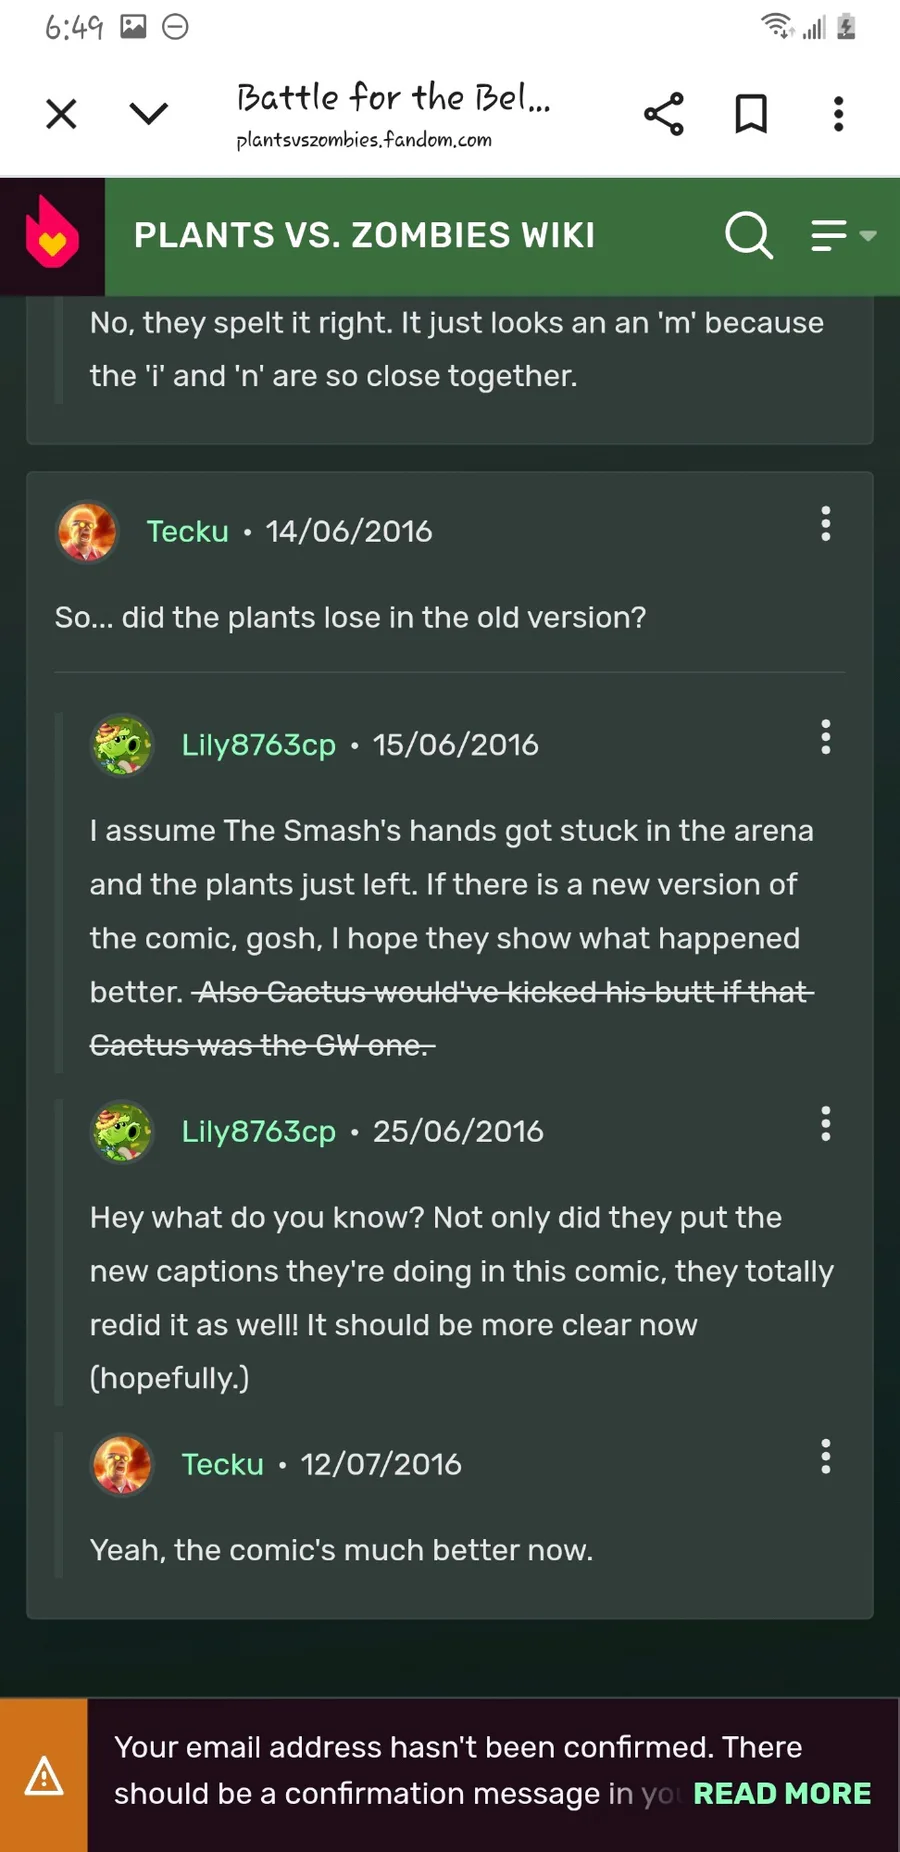The width and height of the screenshot is (900, 1852).
Task: Expand the browser tab chevron down arrow
Action: click(x=149, y=114)
